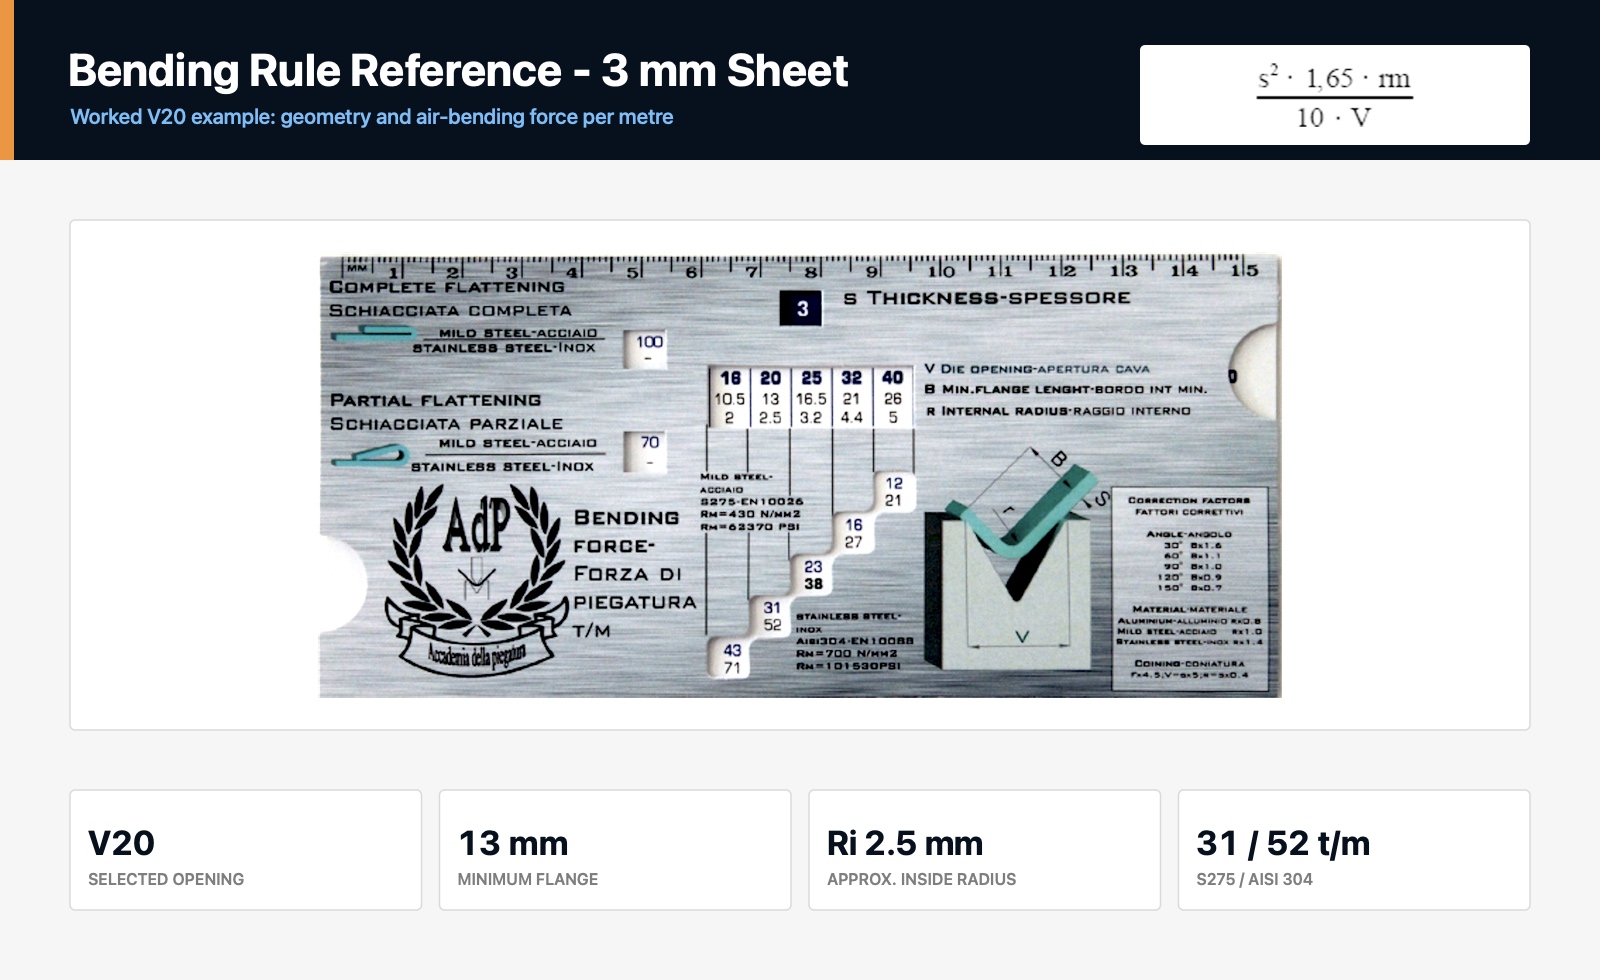The height and width of the screenshot is (980, 1600).
Task: Click the bending force formula image
Action: coord(1334,95)
